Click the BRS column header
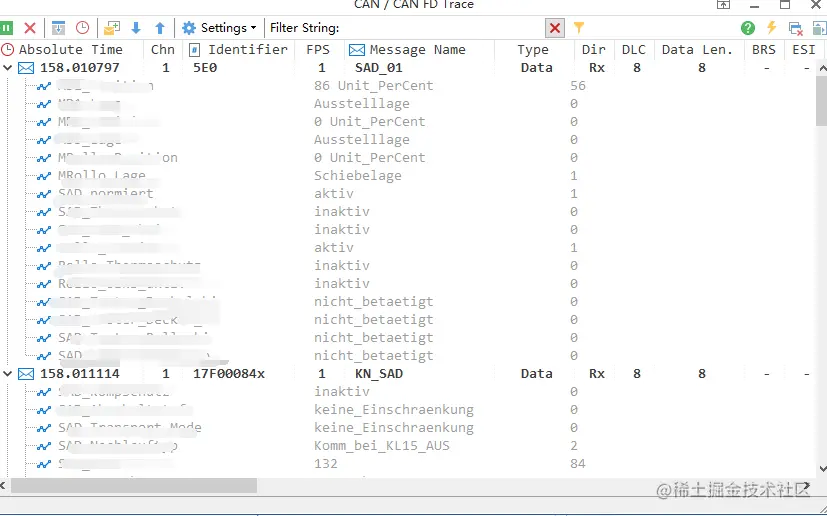Screen dimensions: 827x516 click(x=764, y=50)
